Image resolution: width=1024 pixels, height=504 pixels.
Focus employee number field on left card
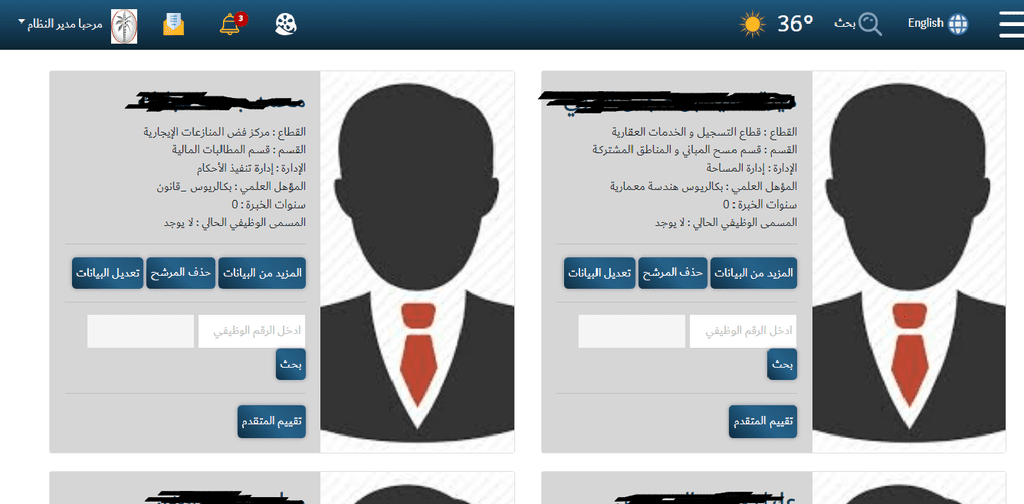(x=251, y=331)
